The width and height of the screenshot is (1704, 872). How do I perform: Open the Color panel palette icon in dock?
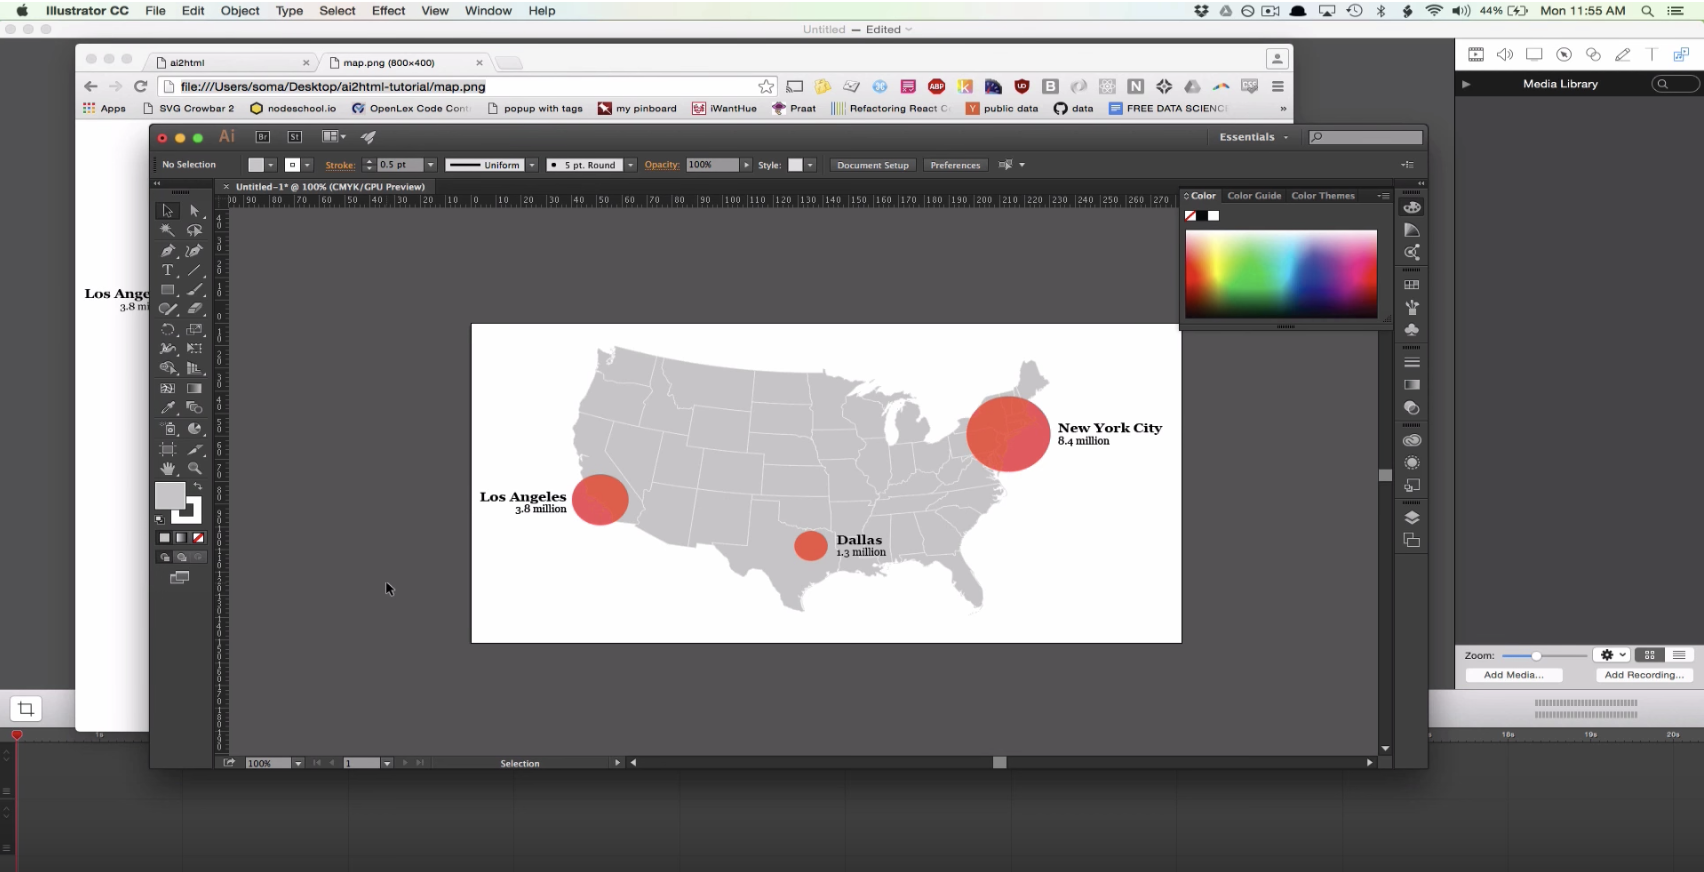point(1412,207)
